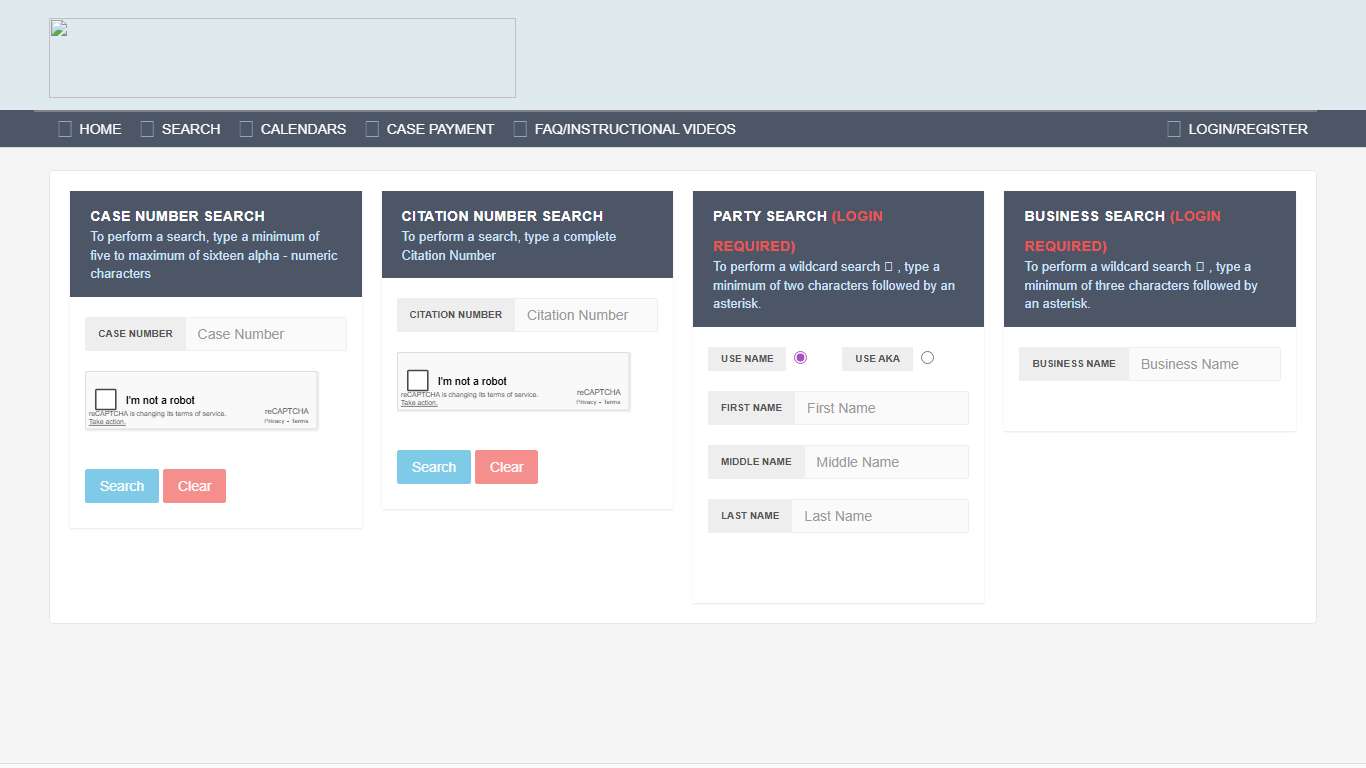Open the CALENDARS page from the navbar

[303, 128]
